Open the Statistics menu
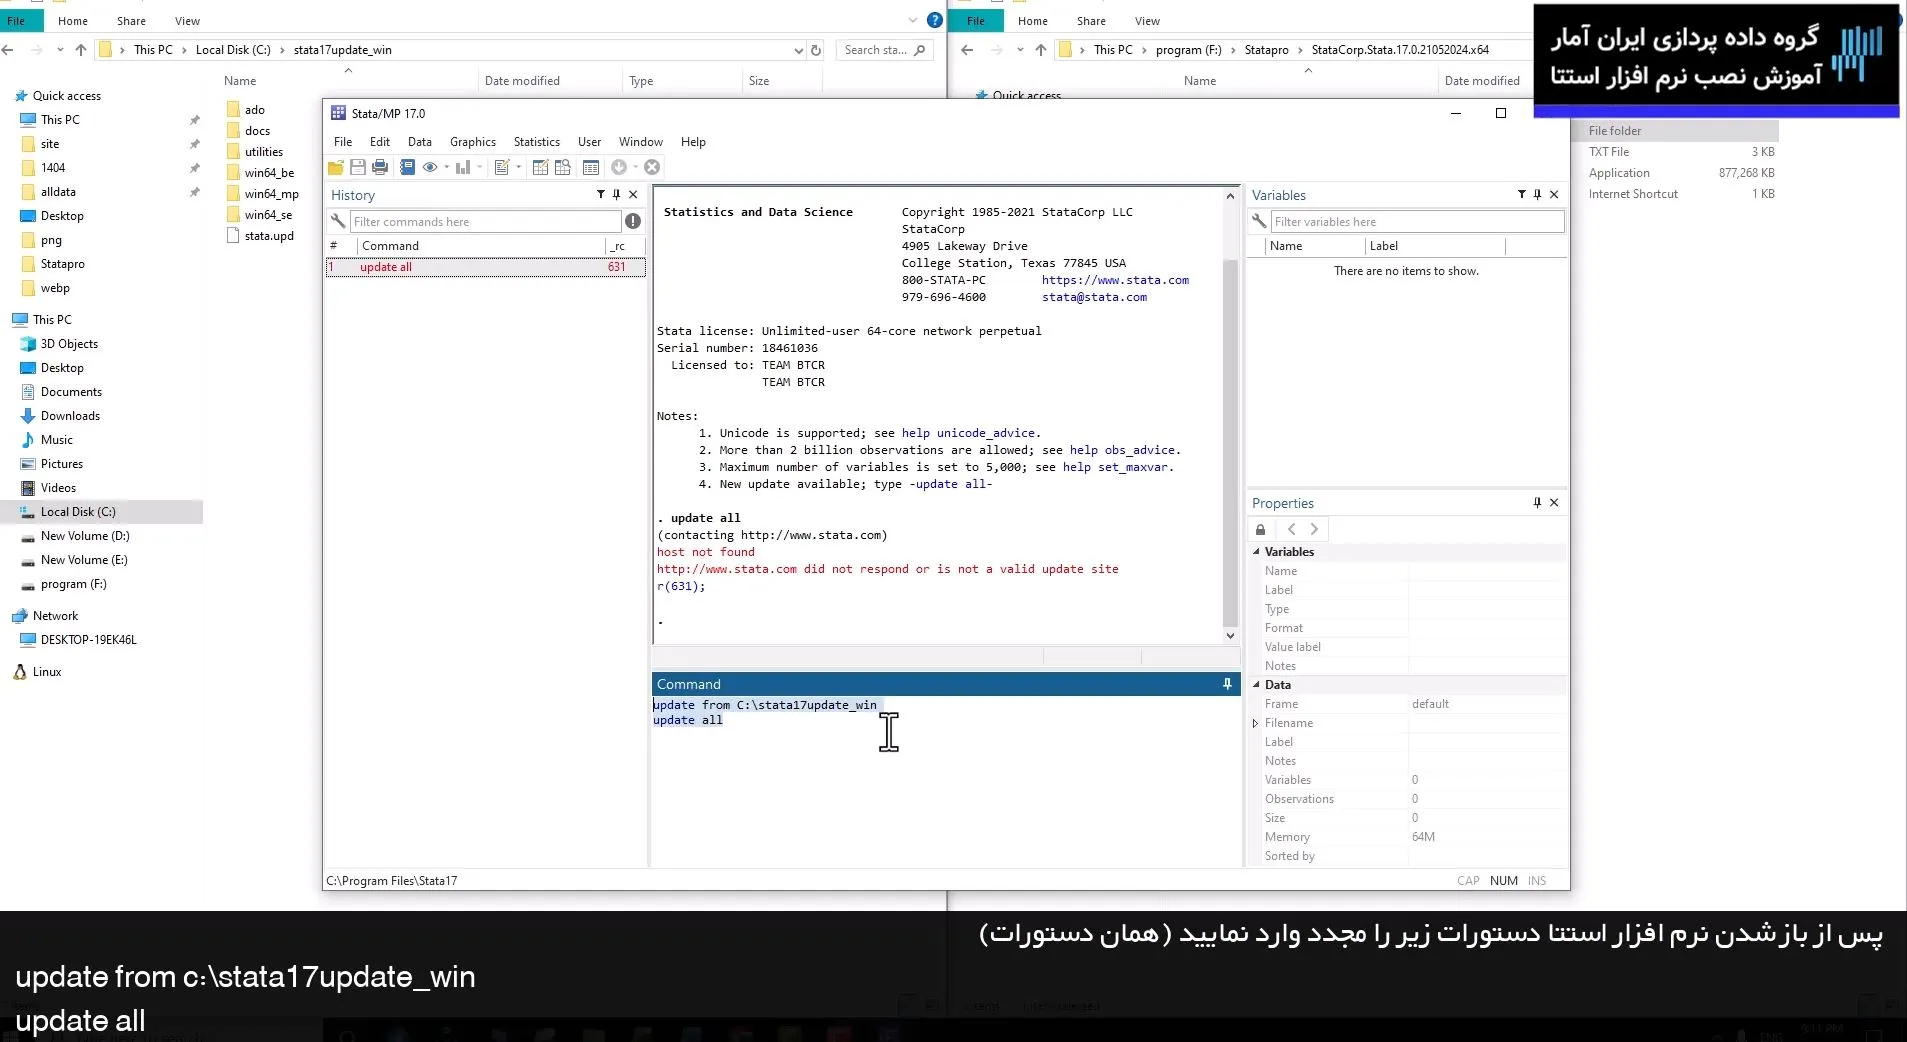Screen dimensions: 1907x1042 click(x=536, y=142)
